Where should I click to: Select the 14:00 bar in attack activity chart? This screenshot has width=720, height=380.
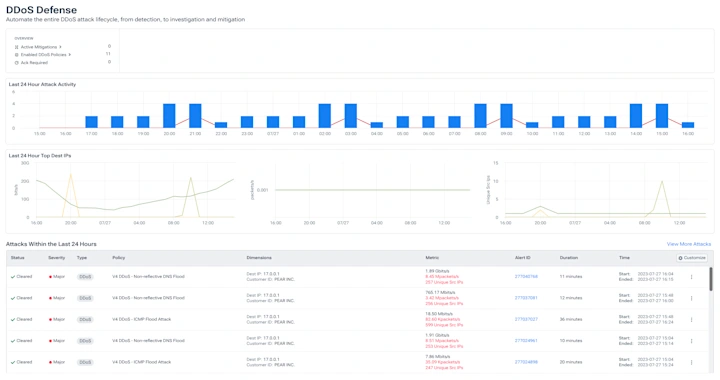636,116
